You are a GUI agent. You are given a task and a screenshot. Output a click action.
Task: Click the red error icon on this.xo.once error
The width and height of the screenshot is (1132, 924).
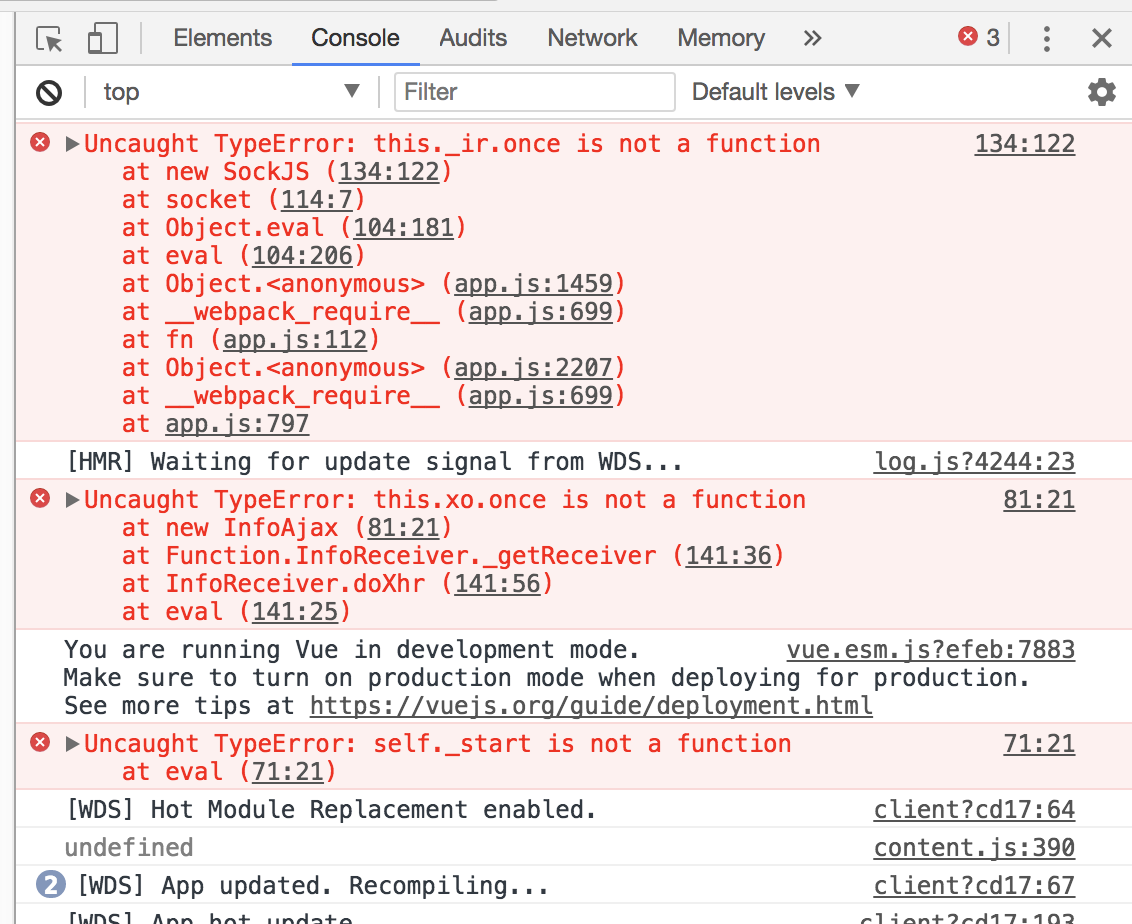coord(40,498)
